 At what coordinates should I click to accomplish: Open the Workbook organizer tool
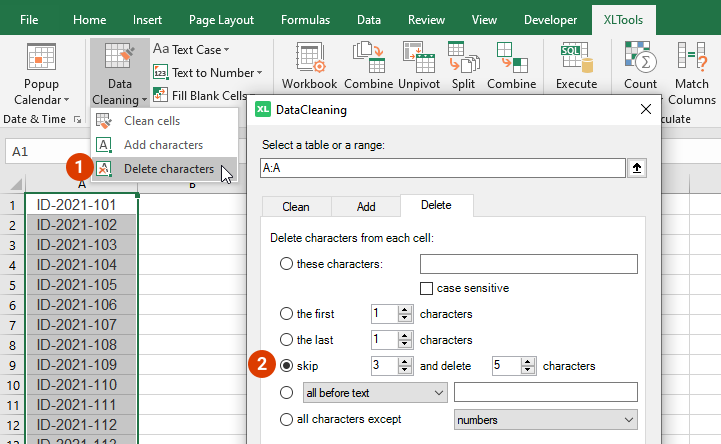[x=309, y=65]
